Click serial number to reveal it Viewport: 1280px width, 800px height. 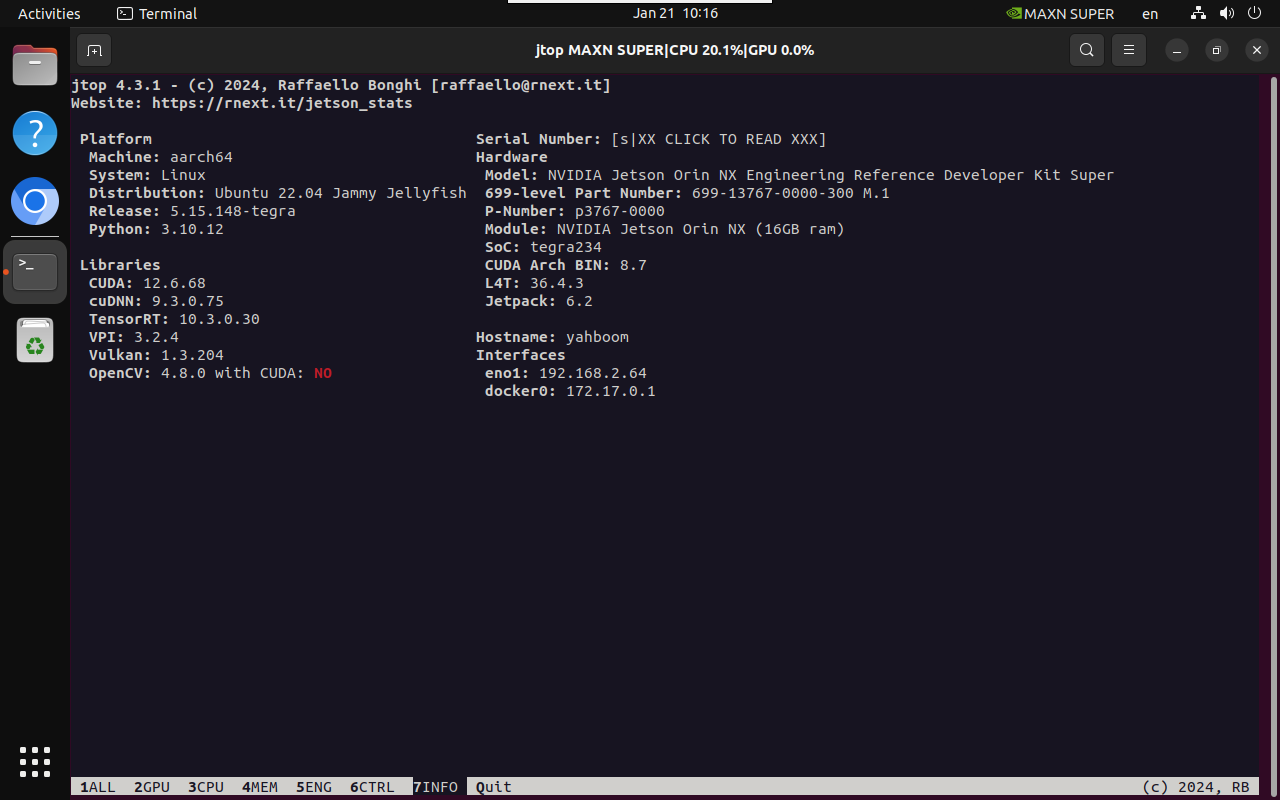tap(718, 139)
